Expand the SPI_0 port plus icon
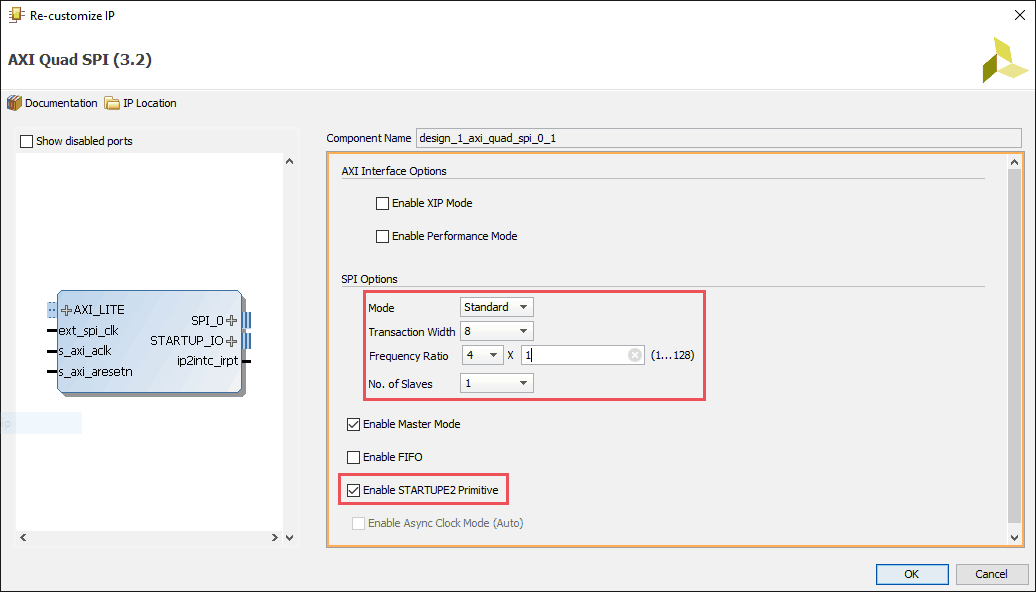 [232, 320]
